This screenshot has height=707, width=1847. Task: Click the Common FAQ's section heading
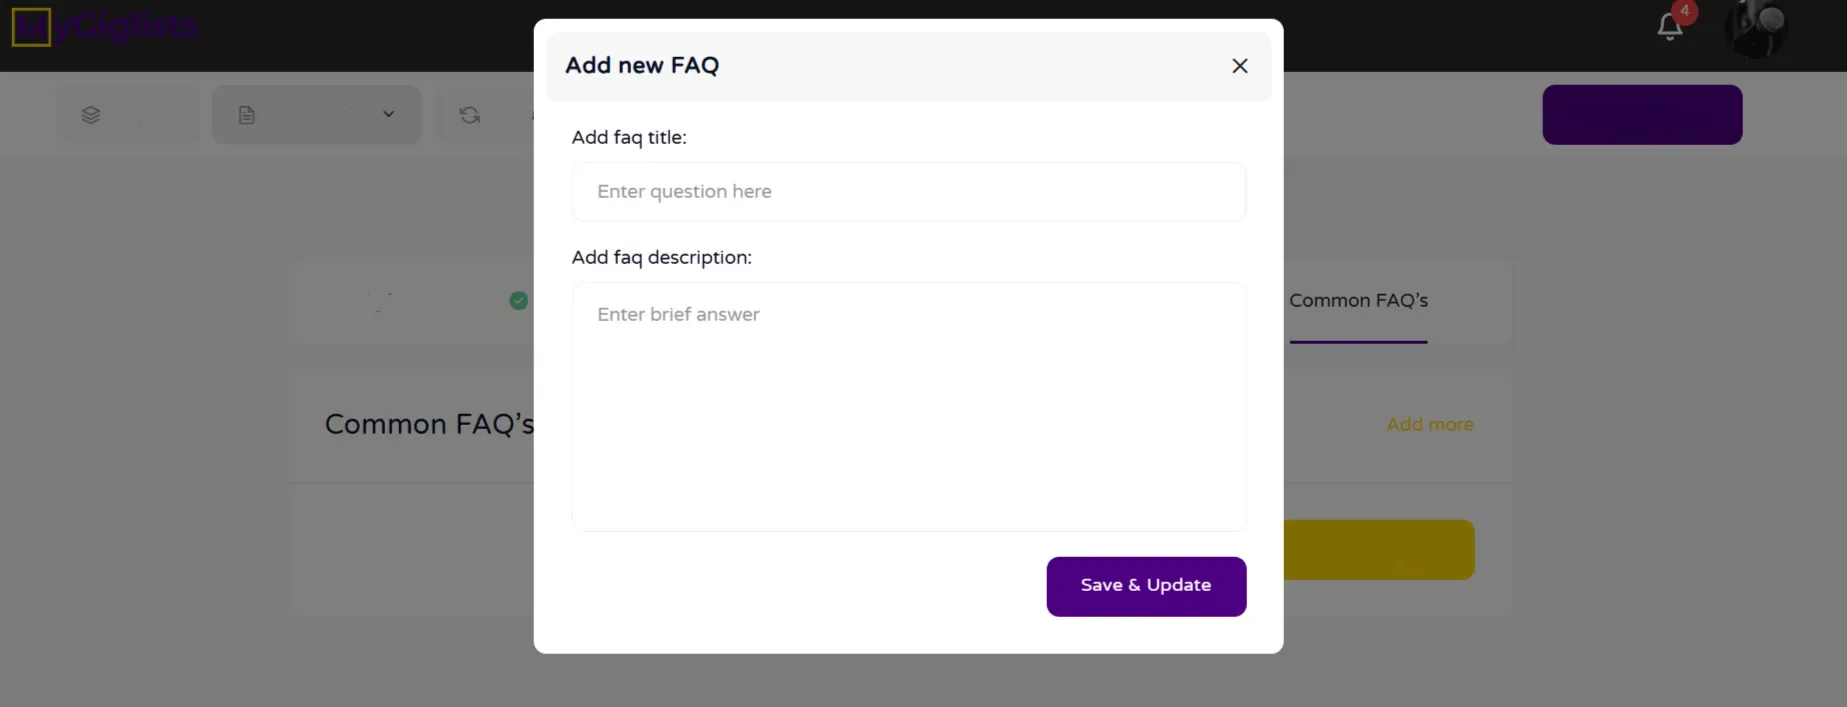429,425
